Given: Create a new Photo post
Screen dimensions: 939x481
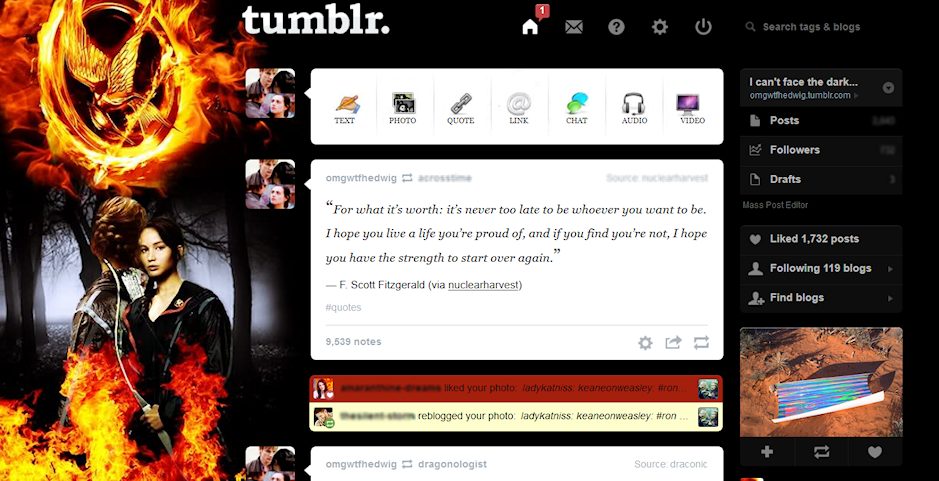Looking at the screenshot, I should tap(402, 108).
